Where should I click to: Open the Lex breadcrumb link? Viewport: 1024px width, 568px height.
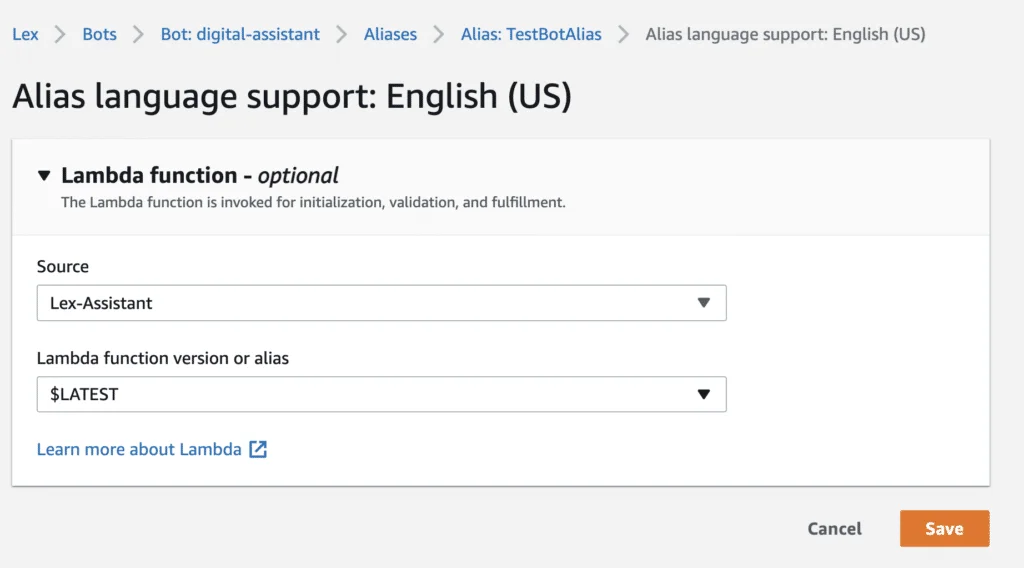25,34
